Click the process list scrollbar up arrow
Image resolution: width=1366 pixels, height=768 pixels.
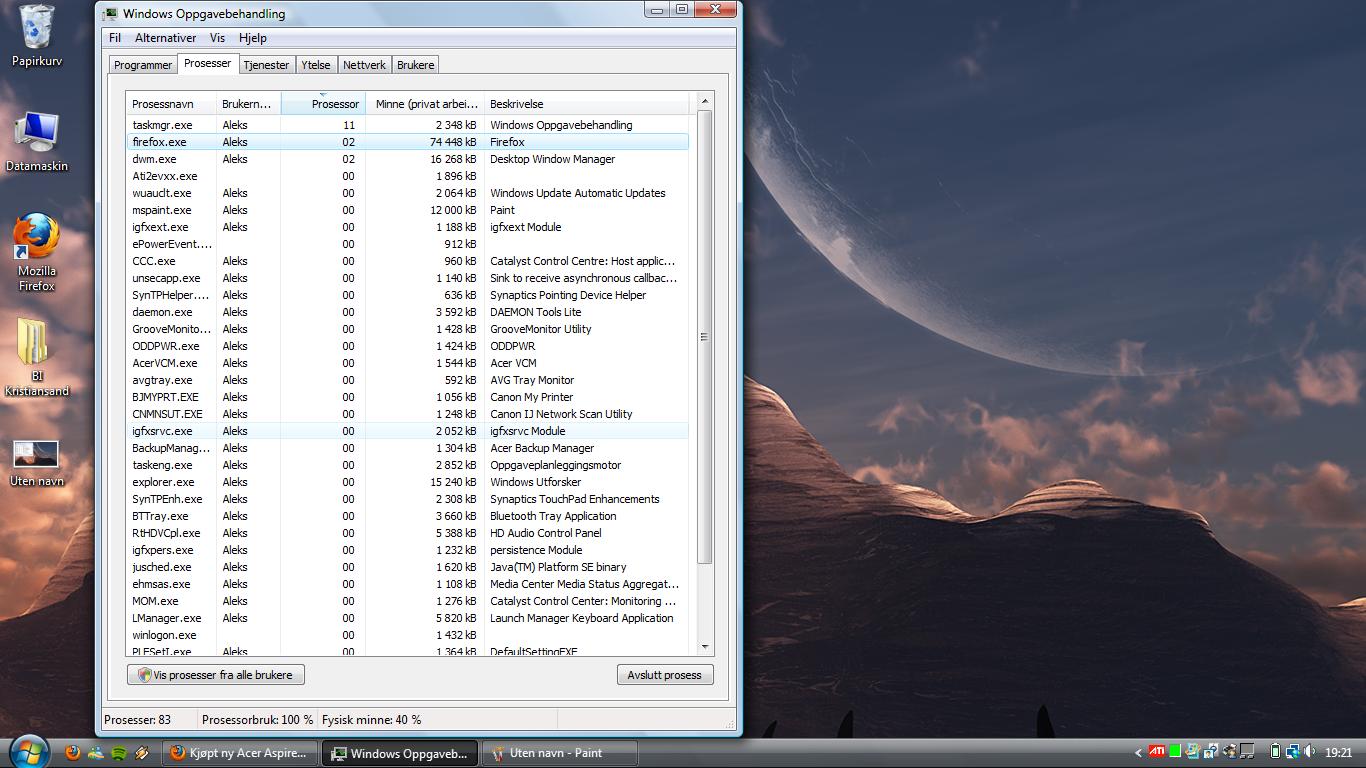coord(705,101)
